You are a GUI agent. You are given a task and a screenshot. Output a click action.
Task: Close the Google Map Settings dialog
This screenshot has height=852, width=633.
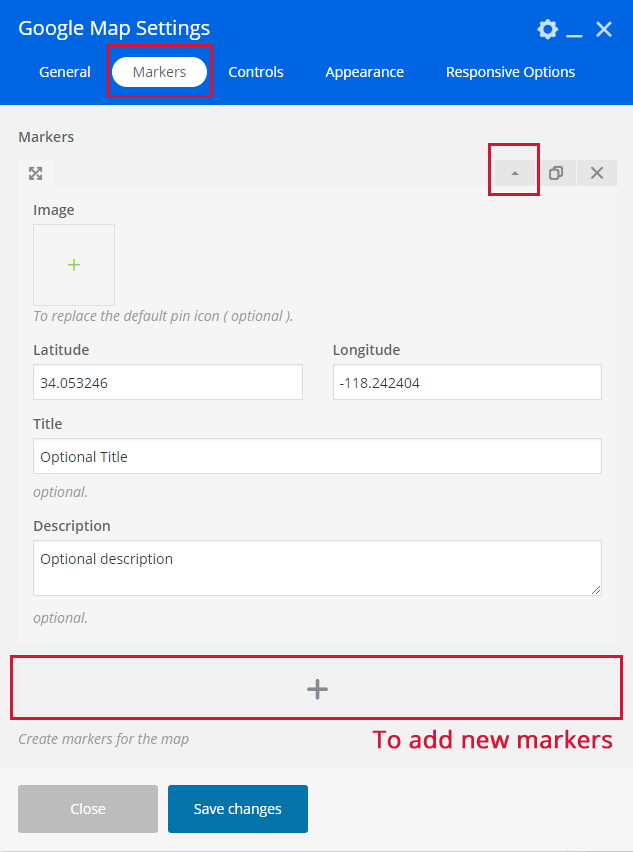point(604,29)
